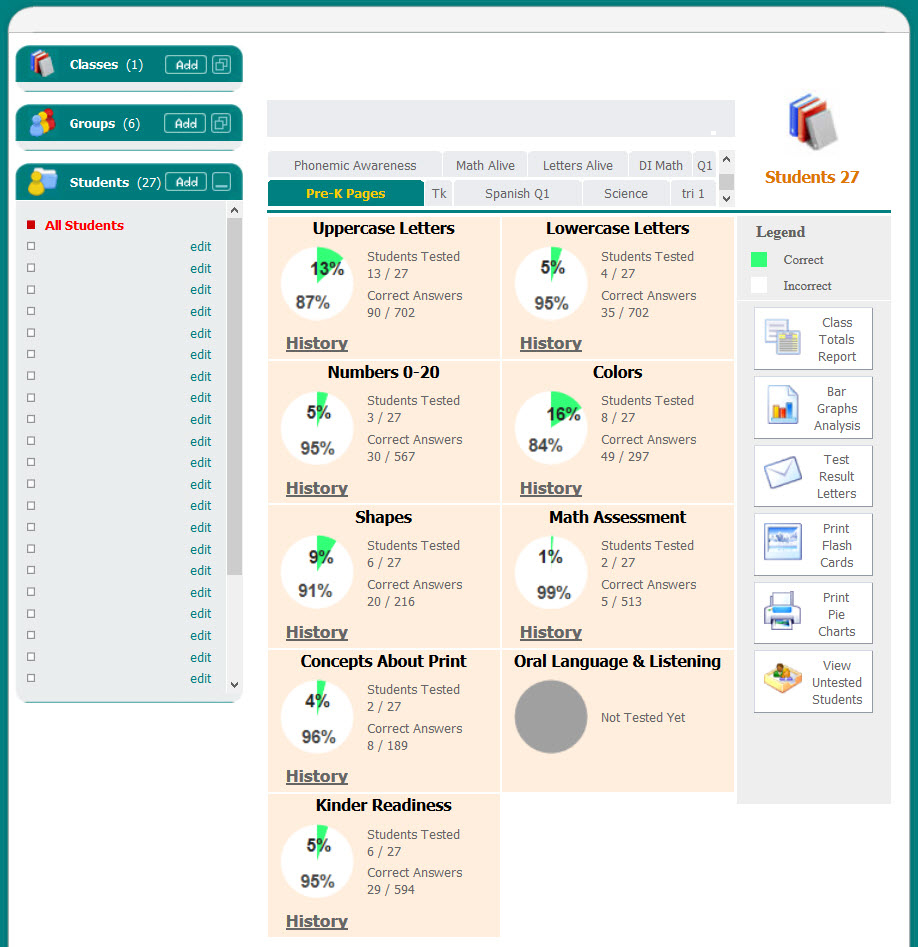Switch to tri 1 tab
This screenshot has height=947, width=918.
pyautogui.click(x=693, y=193)
